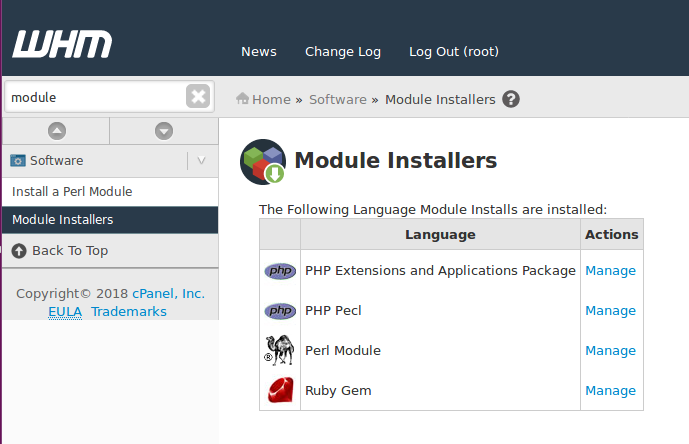This screenshot has width=689, height=444.
Task: Click the Ruby Gem red gem icon
Action: pyautogui.click(x=280, y=390)
